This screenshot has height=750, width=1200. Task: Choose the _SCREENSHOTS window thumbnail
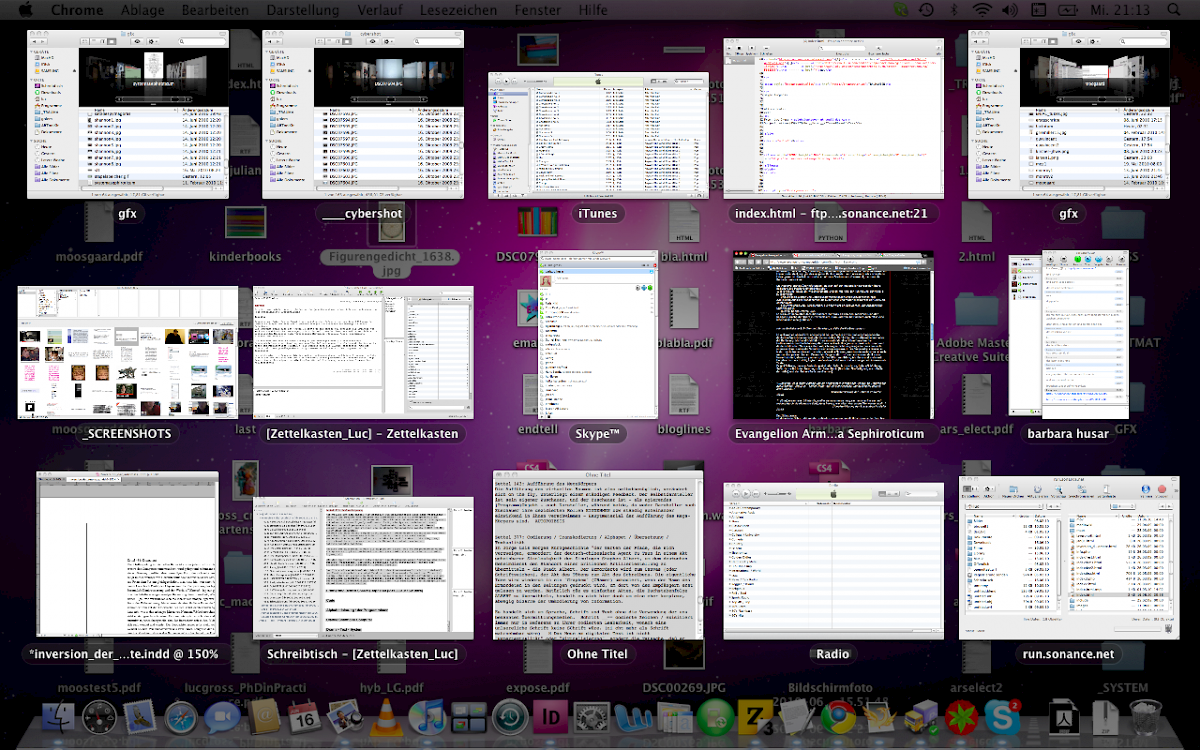[x=127, y=352]
